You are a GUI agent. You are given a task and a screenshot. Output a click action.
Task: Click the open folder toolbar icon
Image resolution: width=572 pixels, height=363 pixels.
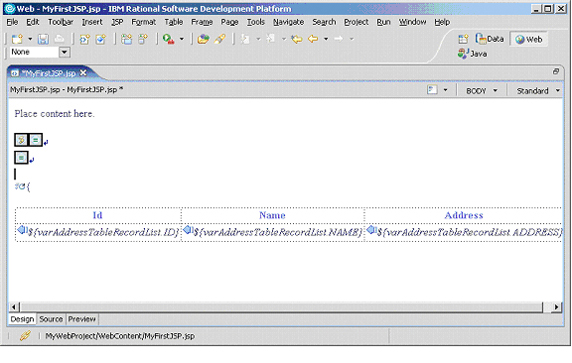point(203,39)
